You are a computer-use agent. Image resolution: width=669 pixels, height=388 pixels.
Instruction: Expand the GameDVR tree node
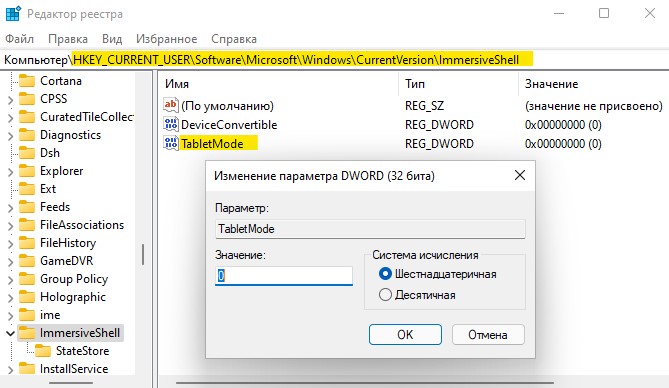[11, 262]
